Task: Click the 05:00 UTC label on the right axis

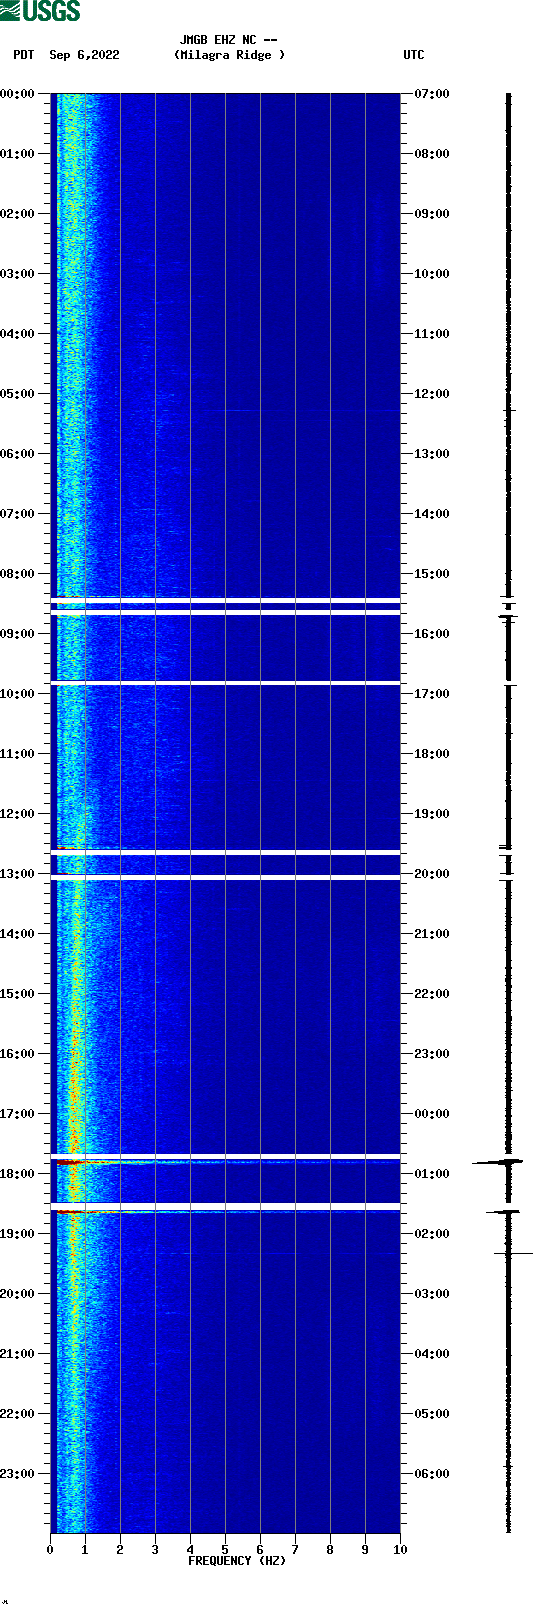Action: (432, 1414)
